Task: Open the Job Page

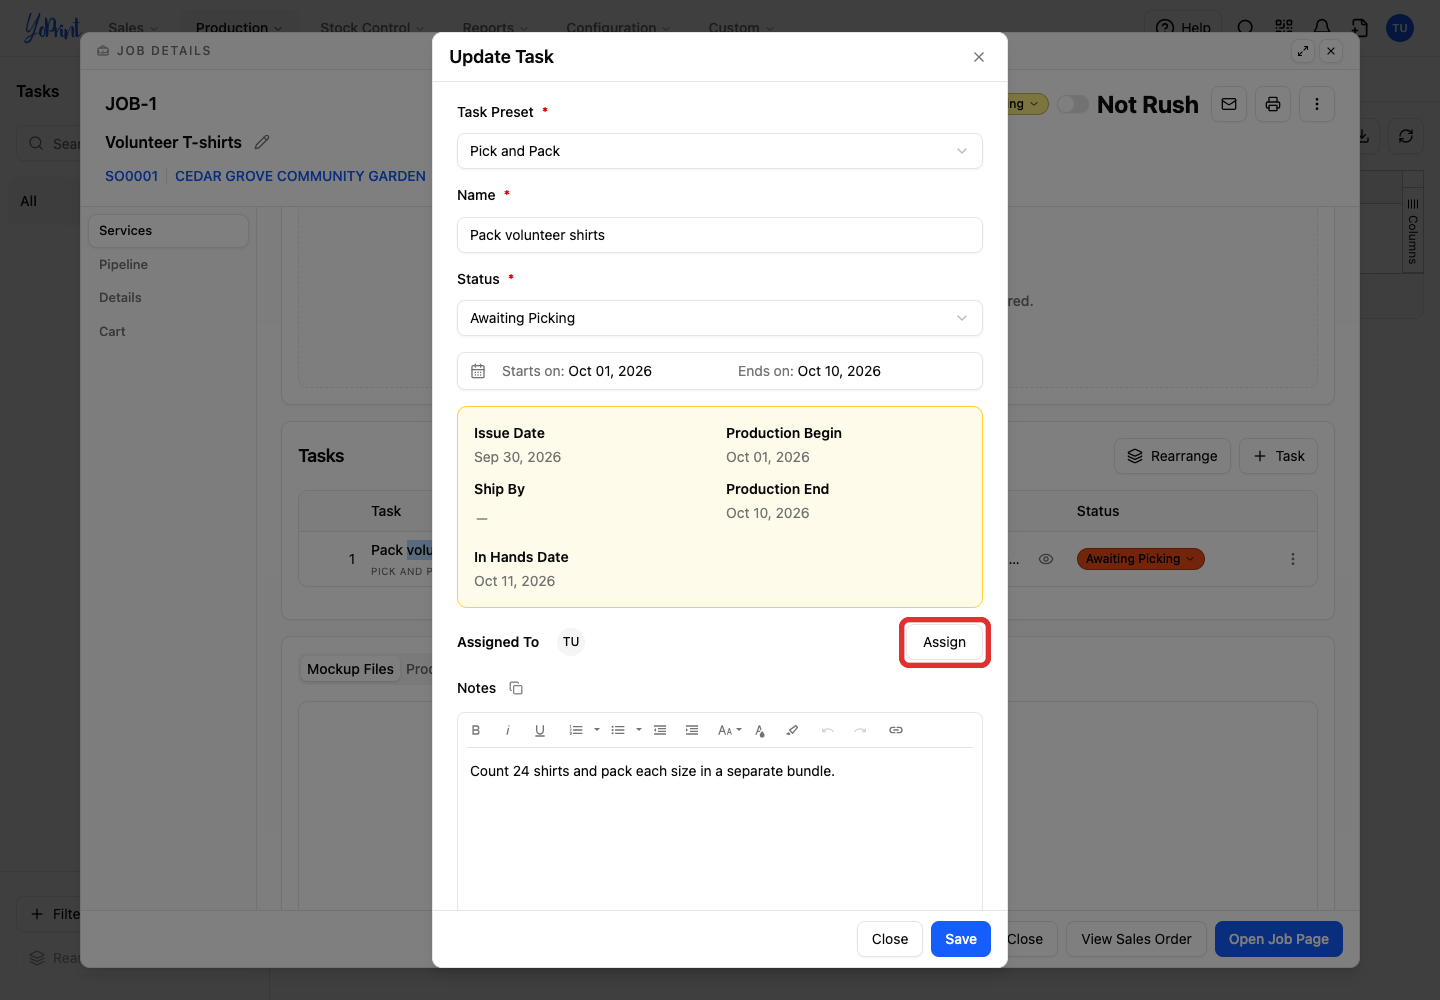Action: pyautogui.click(x=1279, y=939)
